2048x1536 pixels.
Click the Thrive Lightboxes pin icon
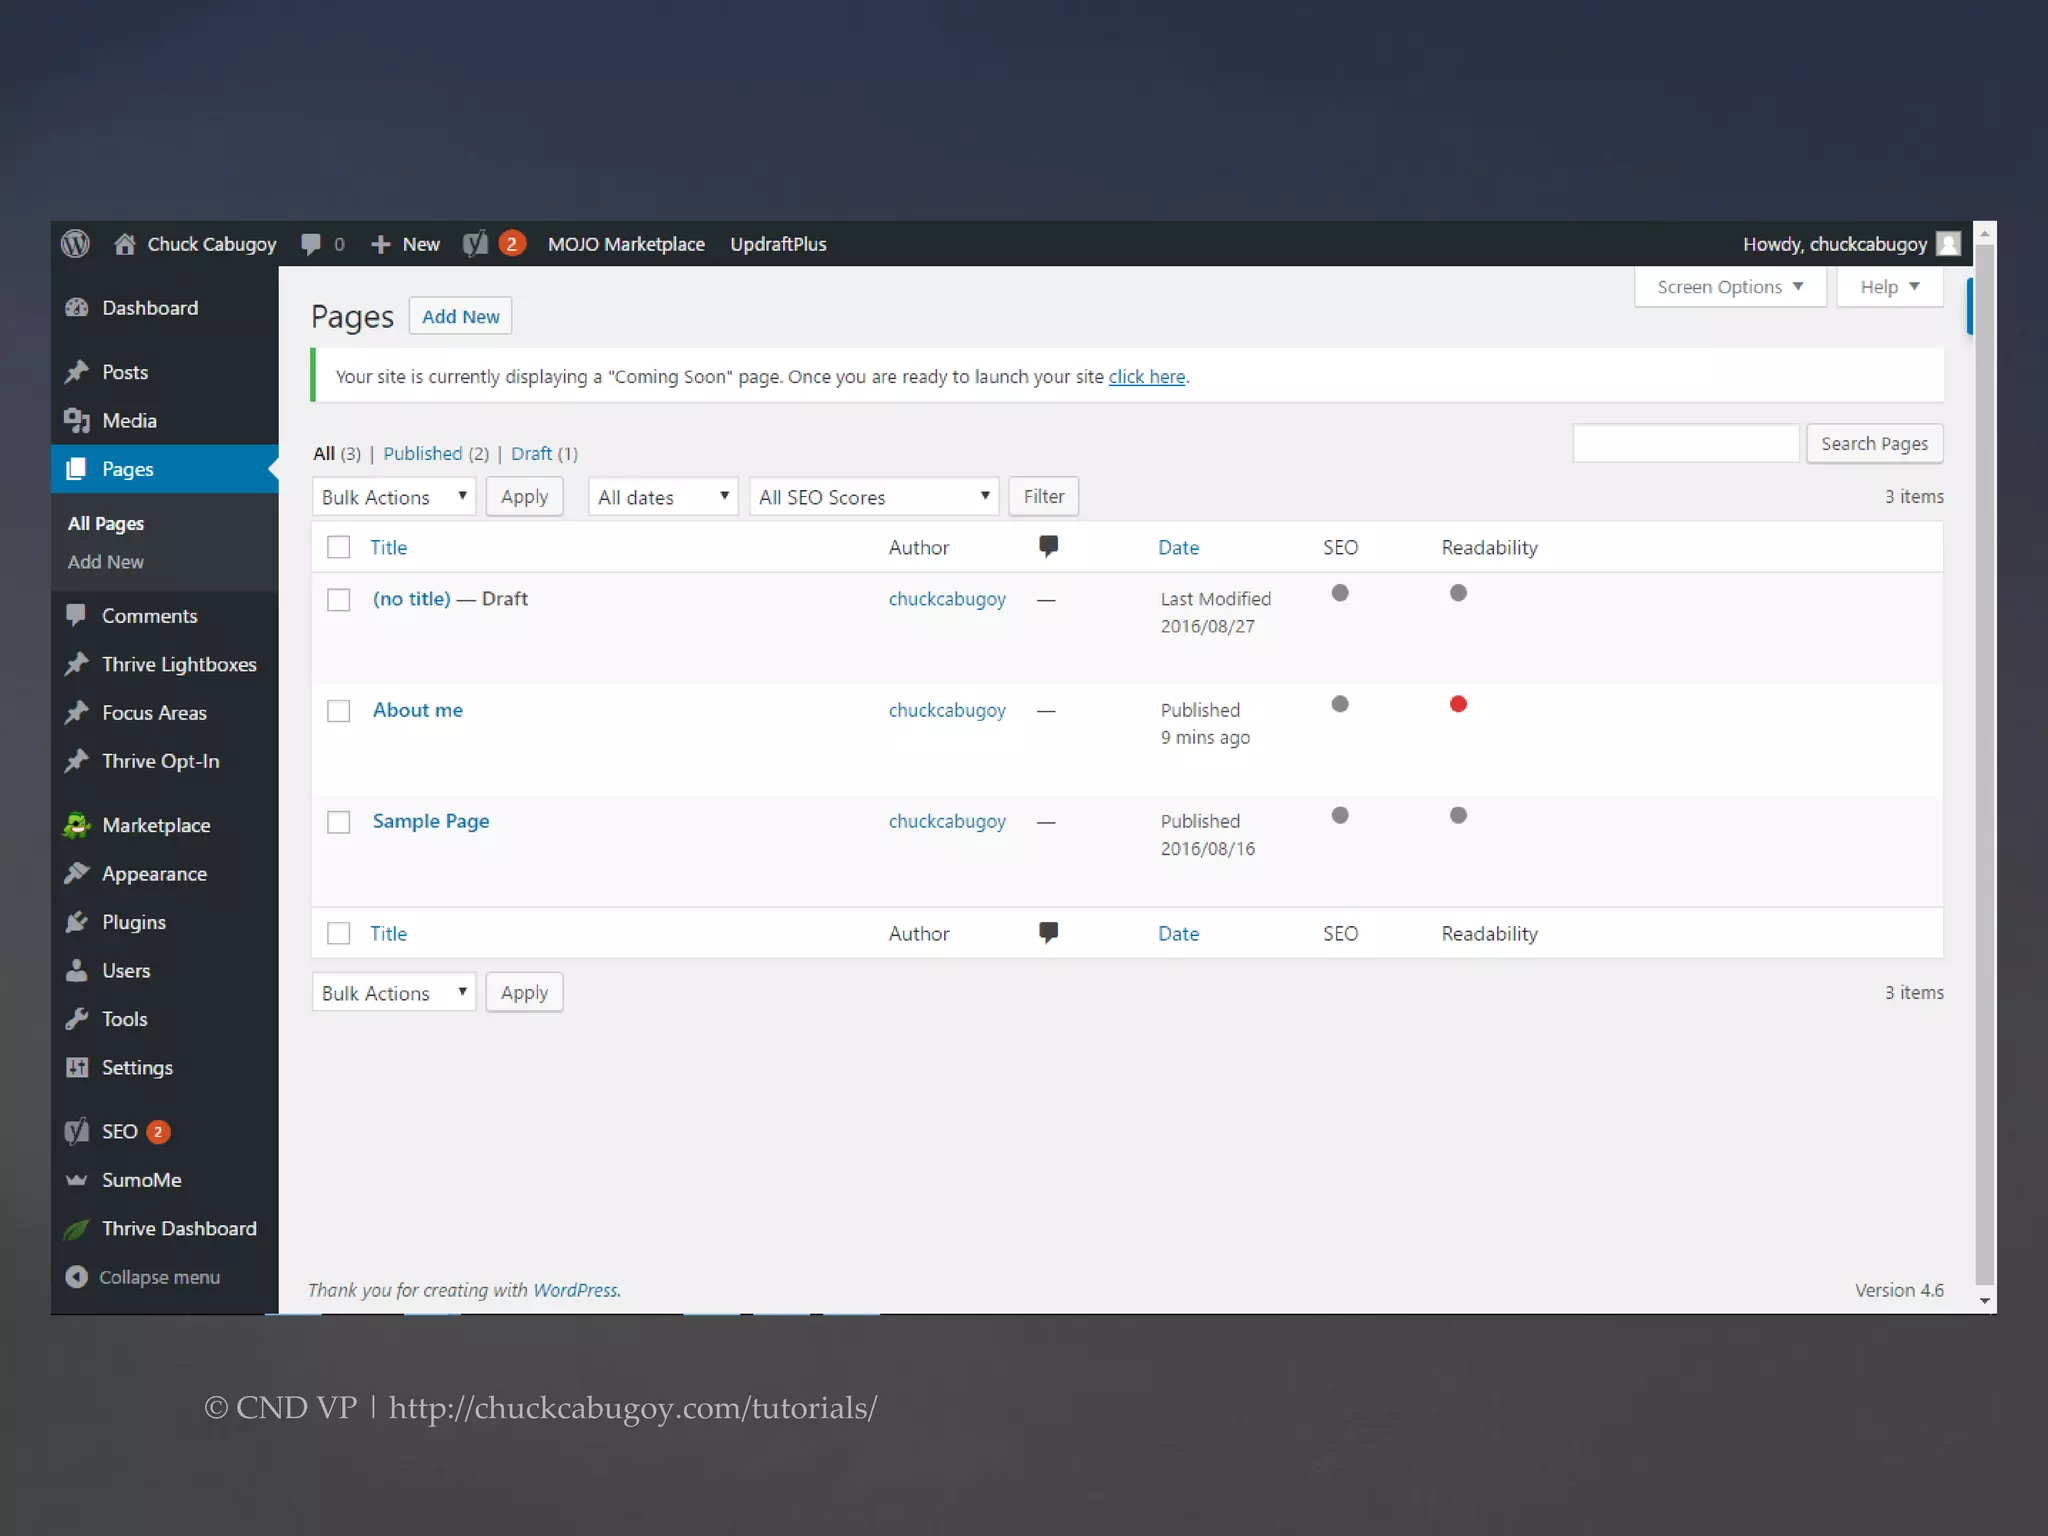pyautogui.click(x=77, y=664)
